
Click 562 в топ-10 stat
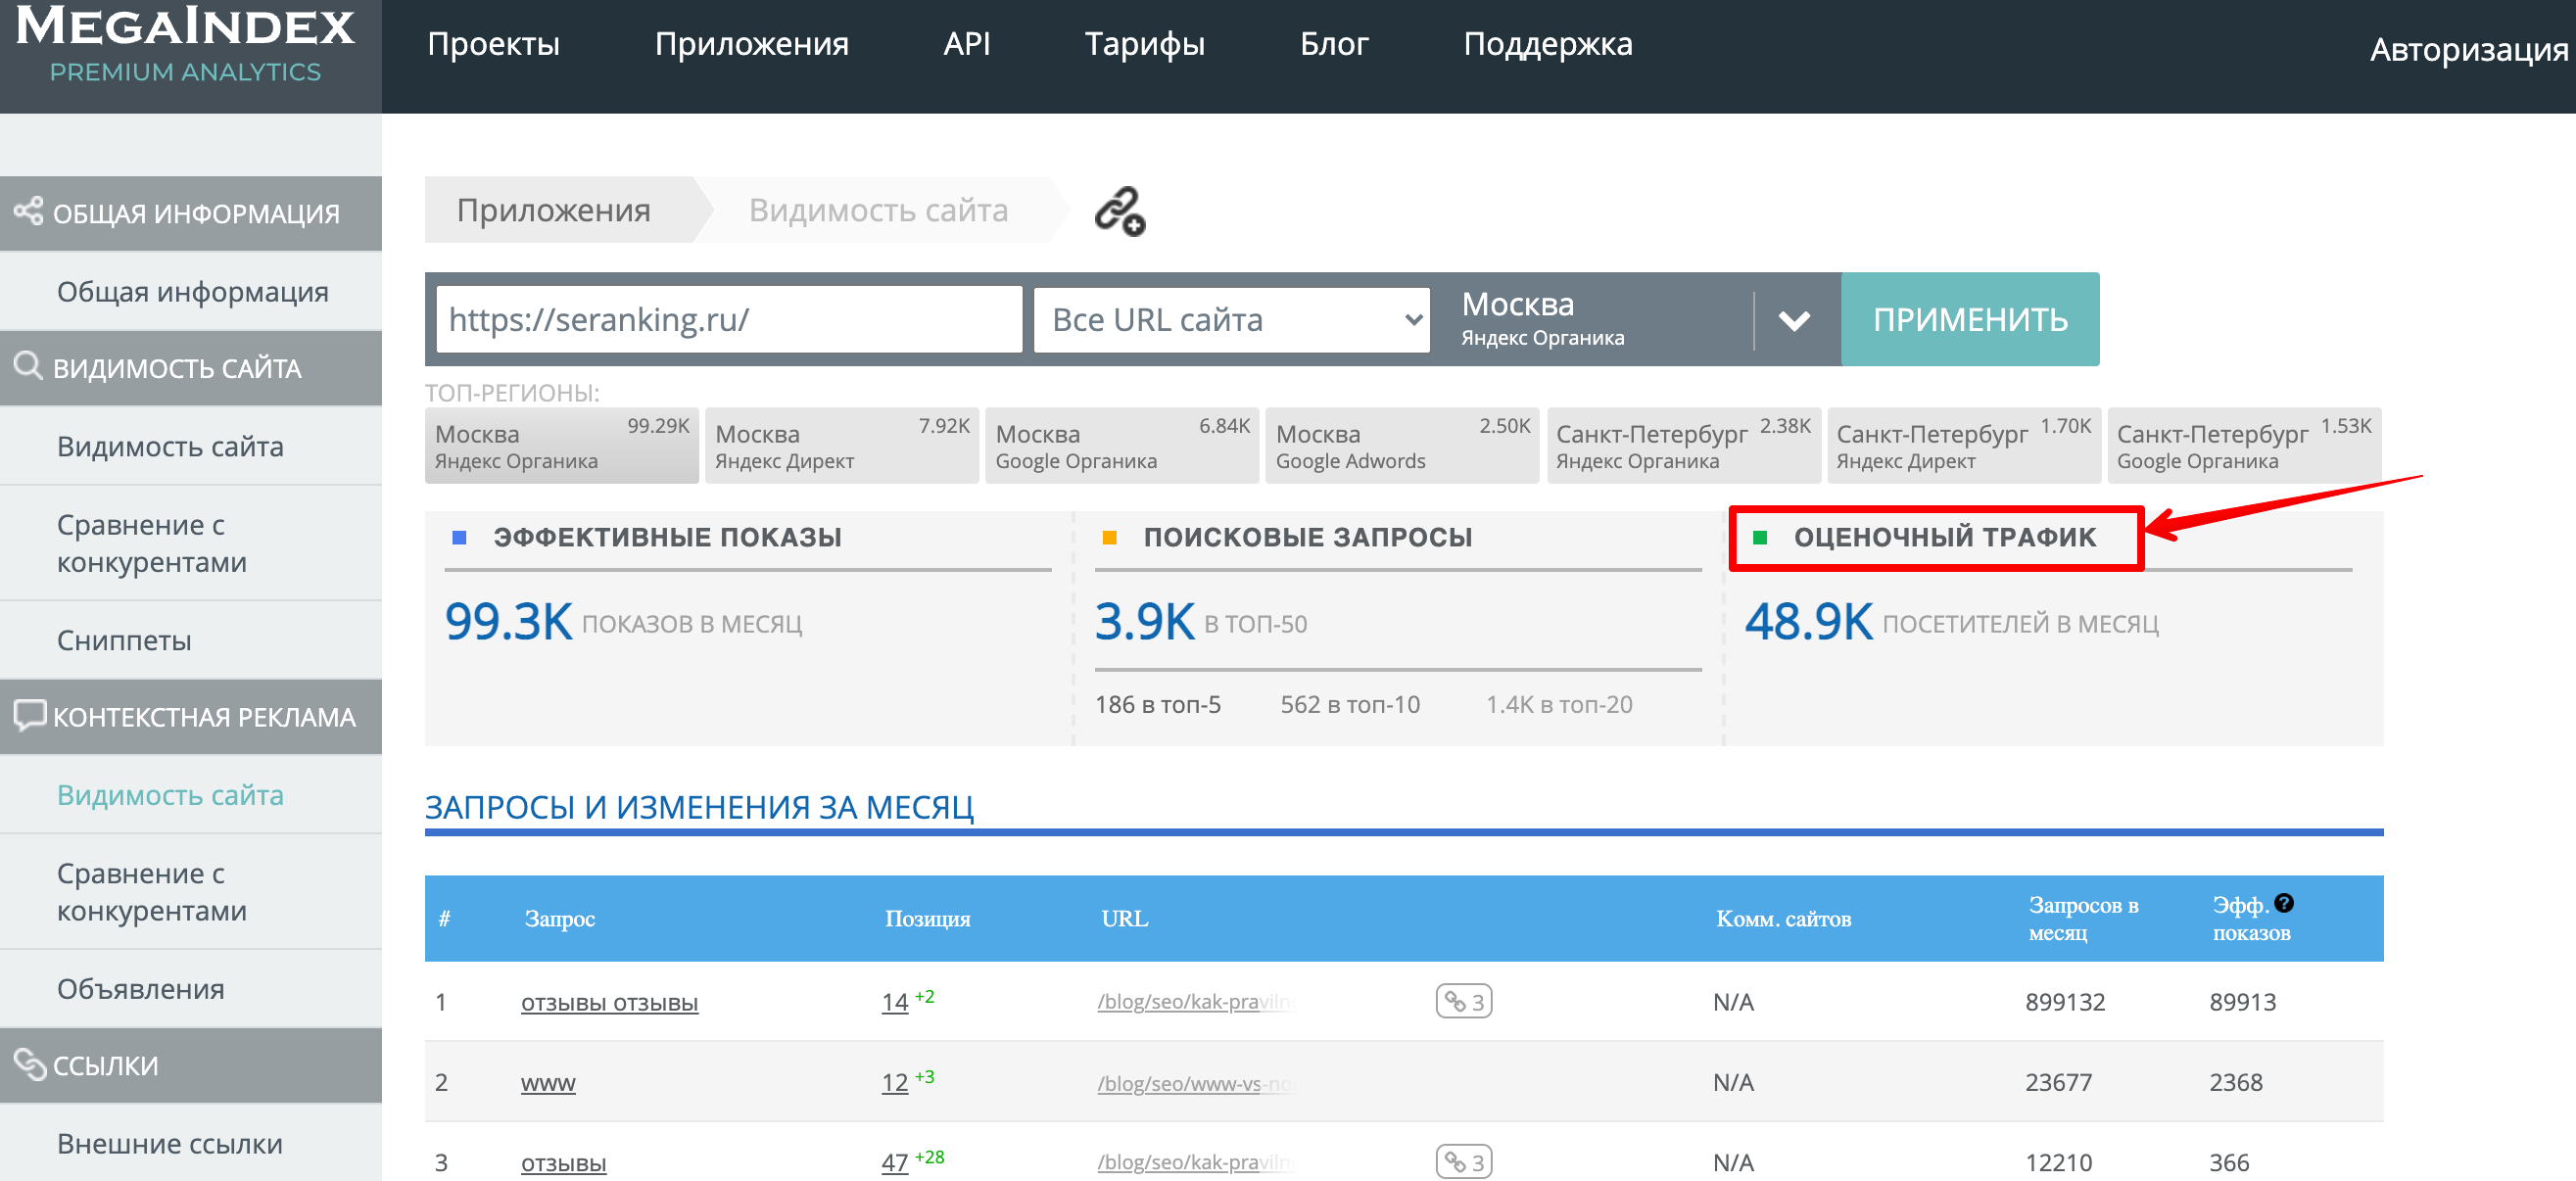tap(1350, 705)
